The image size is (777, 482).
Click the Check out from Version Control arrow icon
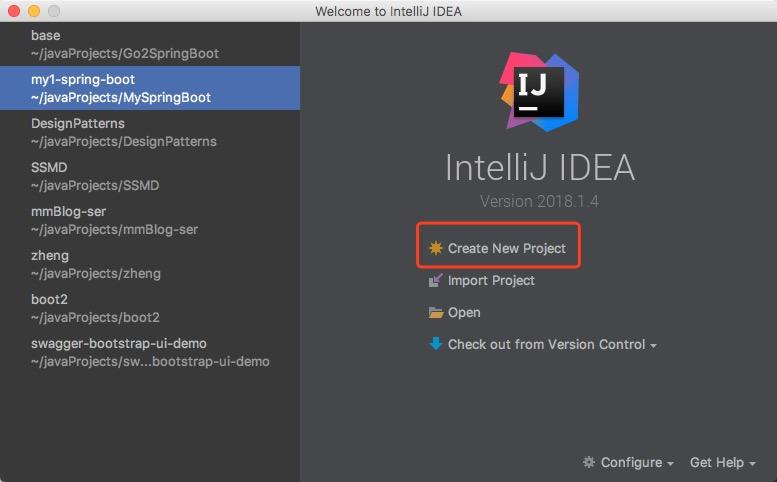tap(435, 344)
